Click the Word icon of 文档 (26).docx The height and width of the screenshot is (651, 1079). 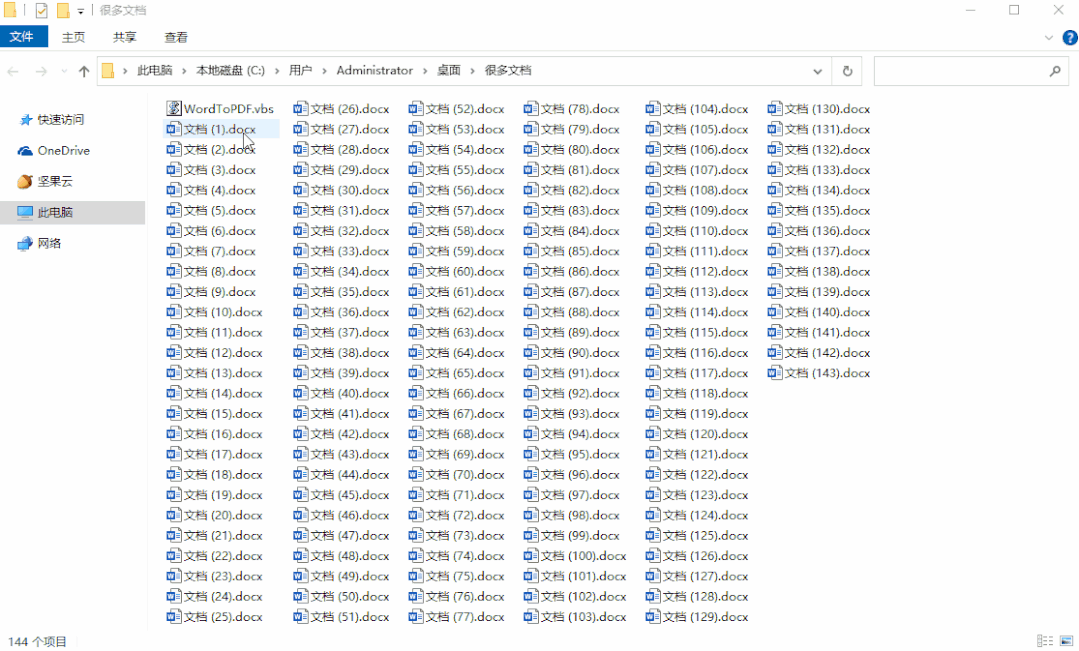point(300,109)
